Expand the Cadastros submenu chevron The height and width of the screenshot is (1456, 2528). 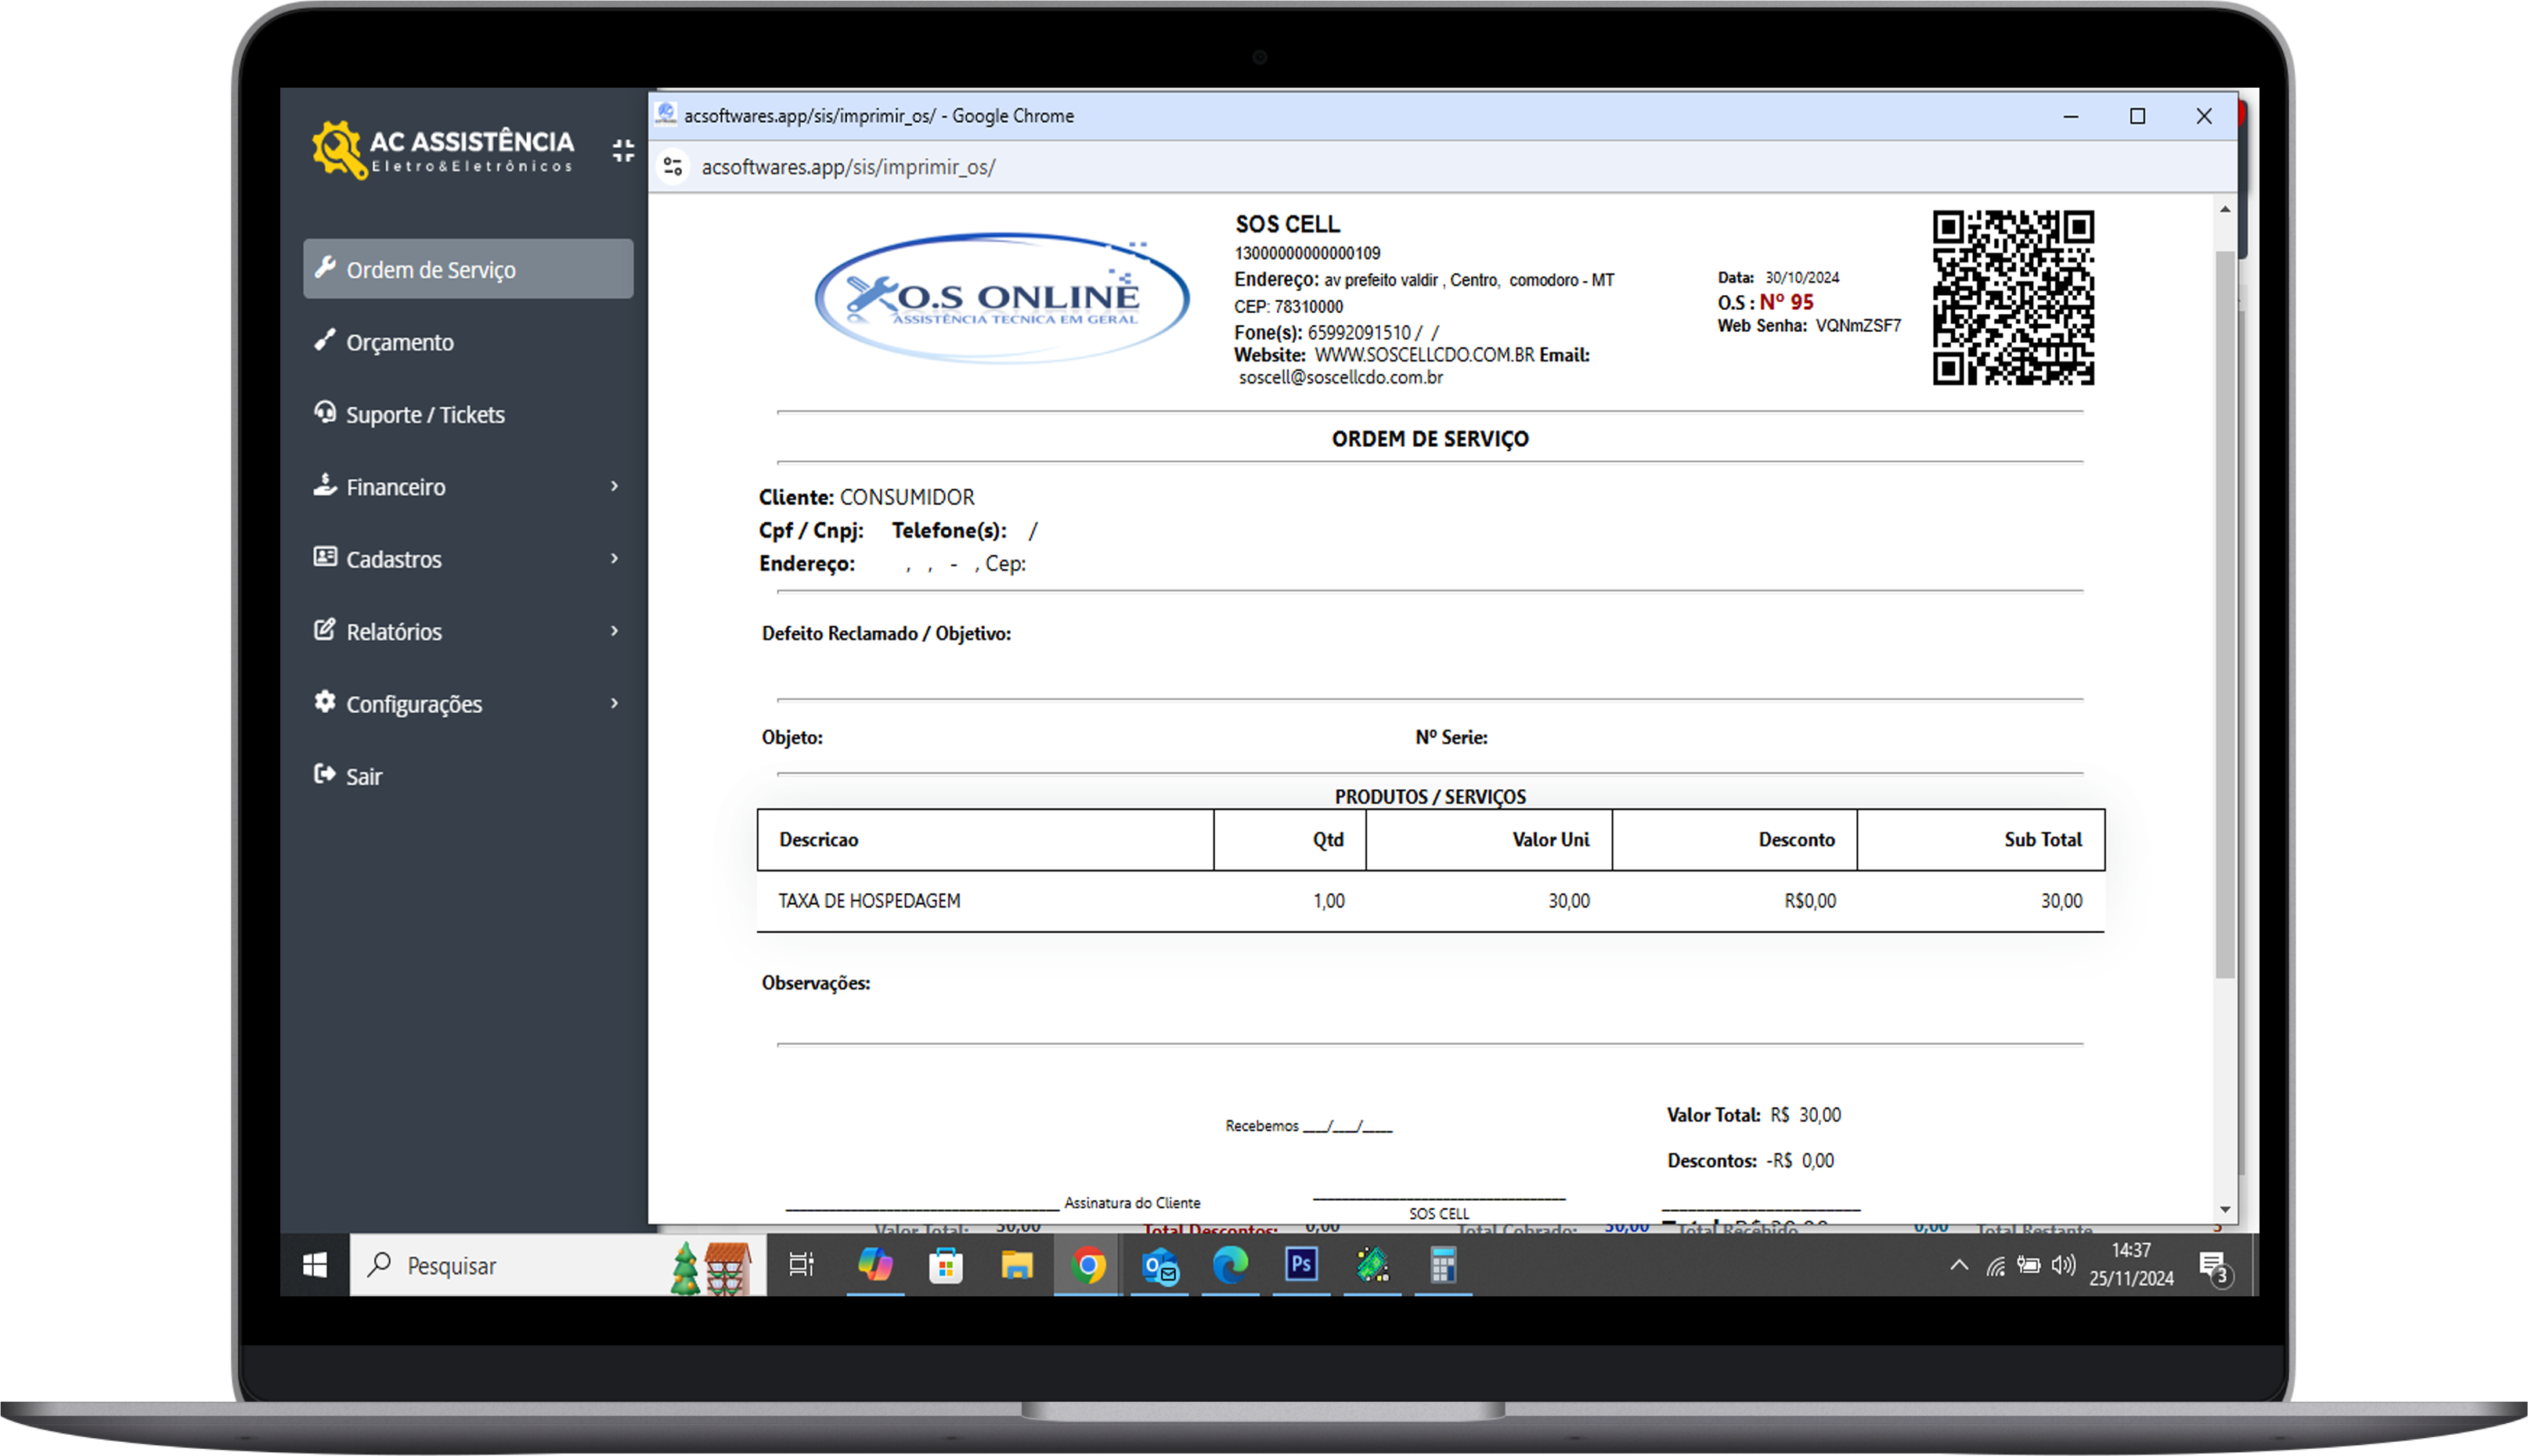614,558
